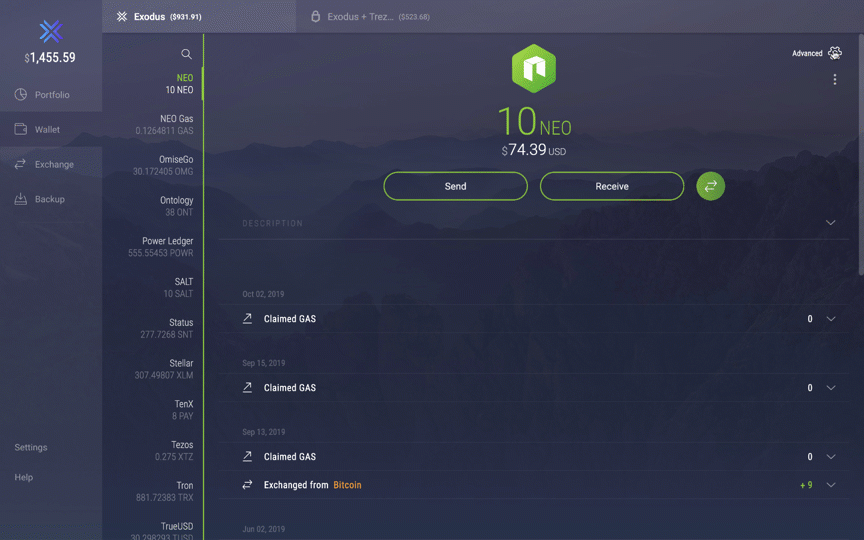The image size is (864, 540).
Task: Click the 10 NEO balance heading
Action: [534, 122]
